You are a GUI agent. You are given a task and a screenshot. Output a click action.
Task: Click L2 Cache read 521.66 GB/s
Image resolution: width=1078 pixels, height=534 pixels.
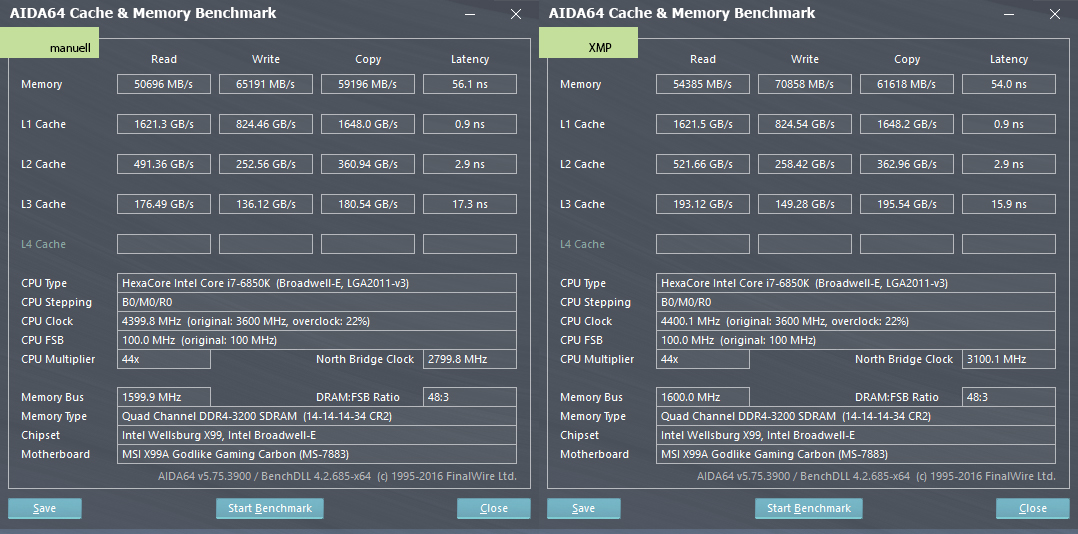click(703, 164)
